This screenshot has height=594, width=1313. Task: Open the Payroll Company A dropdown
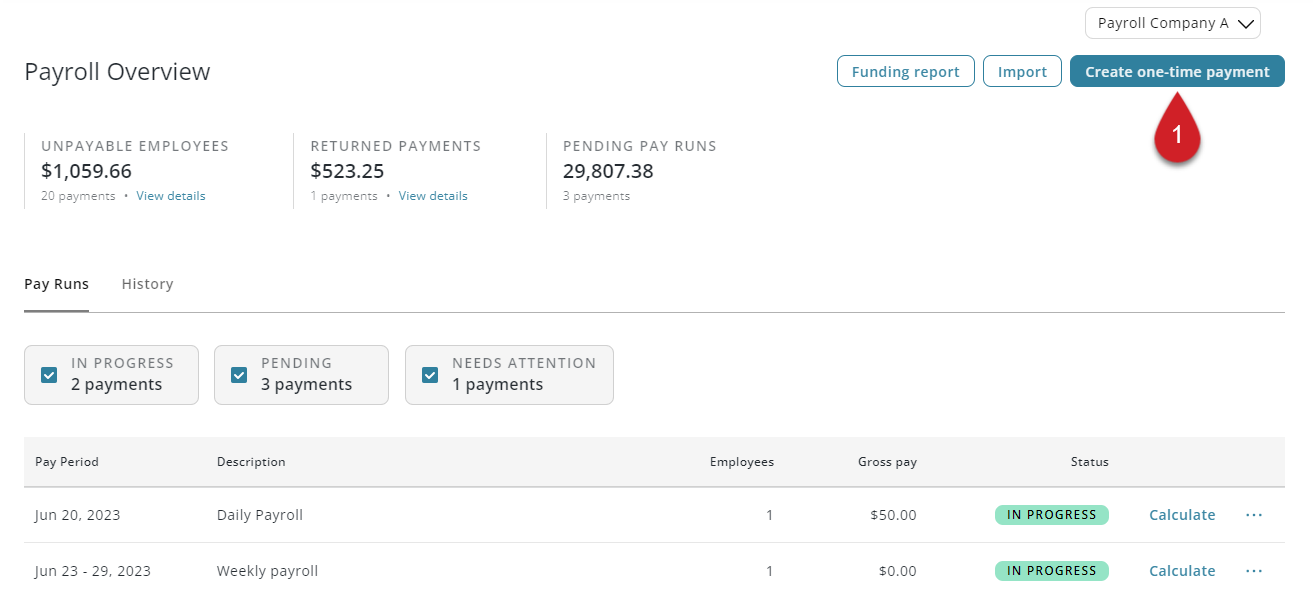click(1172, 23)
